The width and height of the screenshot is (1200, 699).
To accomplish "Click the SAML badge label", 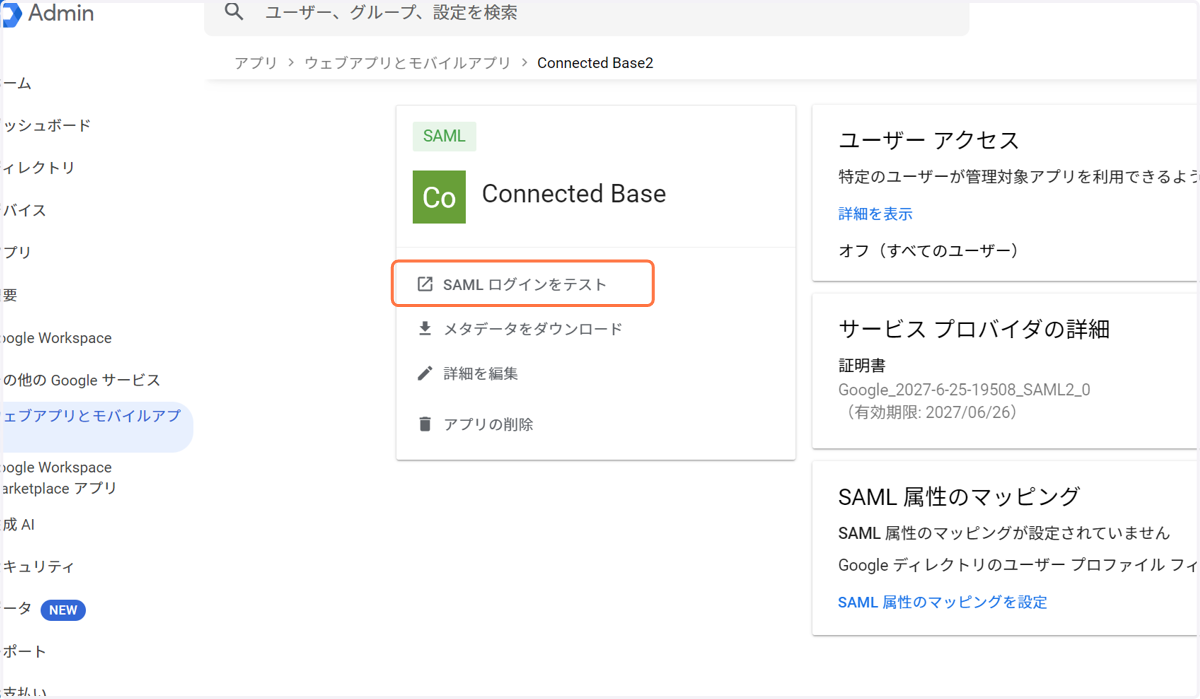I will pos(444,136).
